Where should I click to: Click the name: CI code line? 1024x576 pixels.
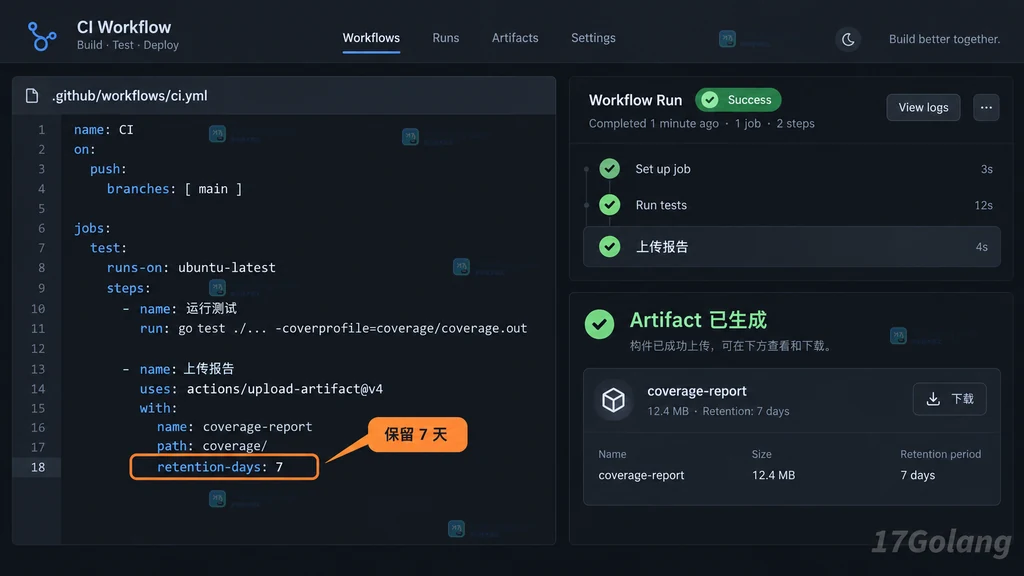(x=103, y=130)
